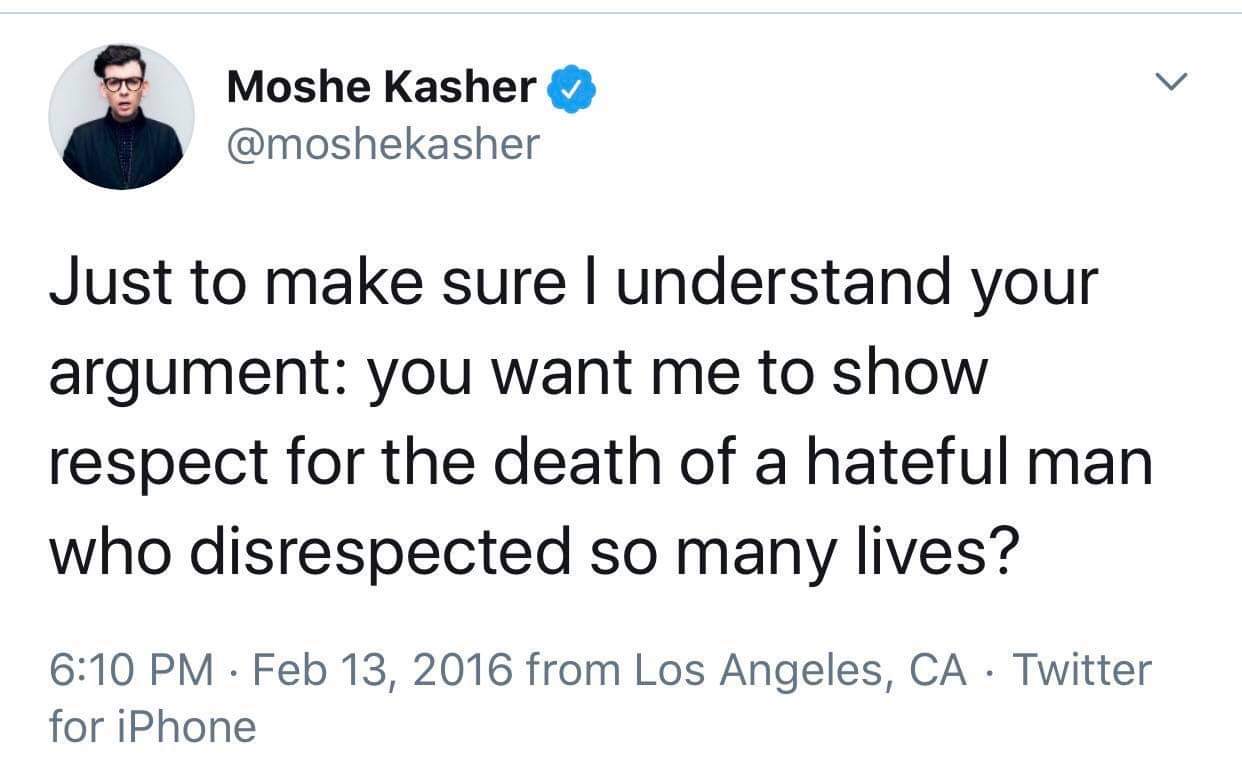Click "for iPhone" on the last line
This screenshot has width=1242, height=772.
click(x=152, y=725)
